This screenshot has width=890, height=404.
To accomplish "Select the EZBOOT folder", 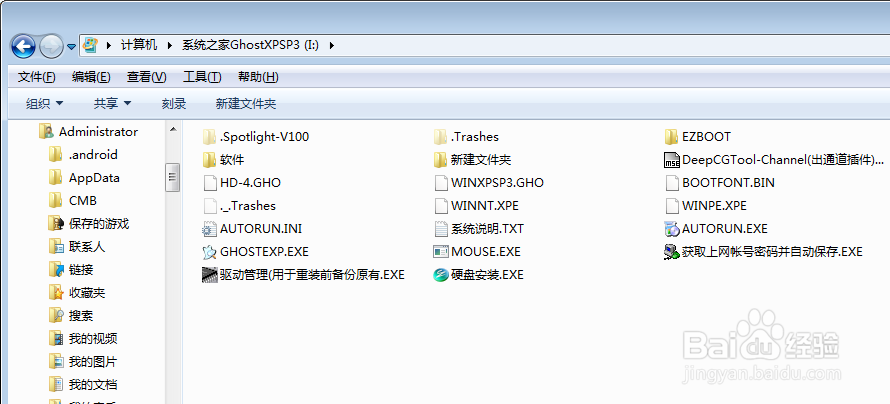I will (698, 137).
